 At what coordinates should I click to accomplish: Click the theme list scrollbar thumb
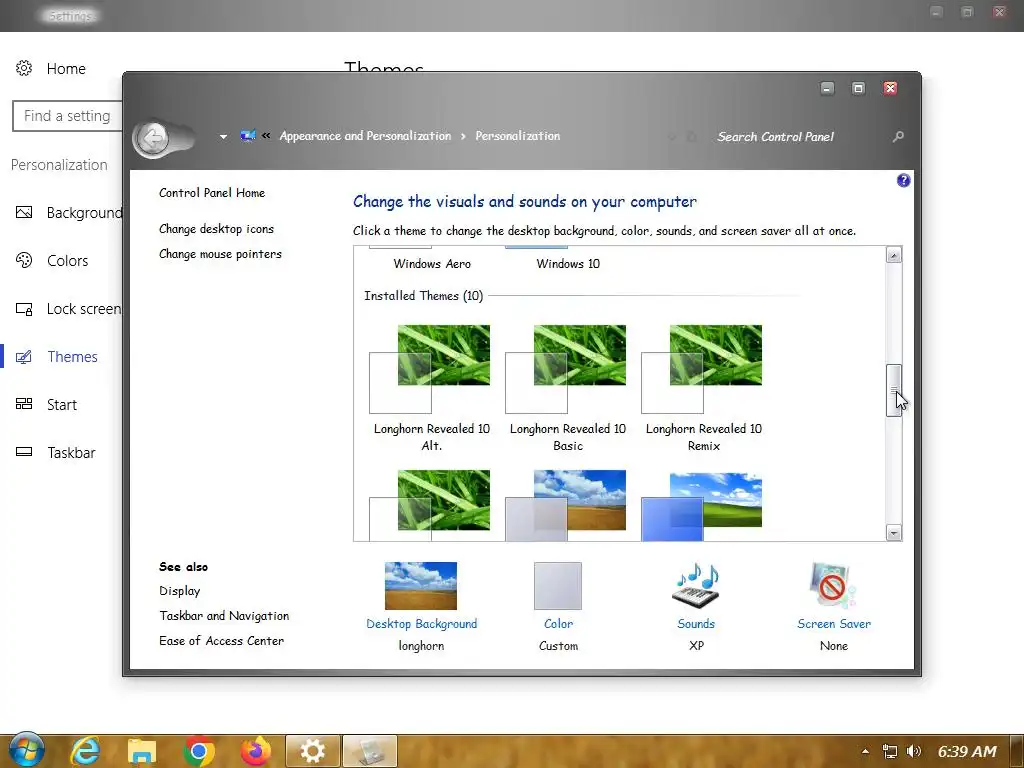[894, 391]
